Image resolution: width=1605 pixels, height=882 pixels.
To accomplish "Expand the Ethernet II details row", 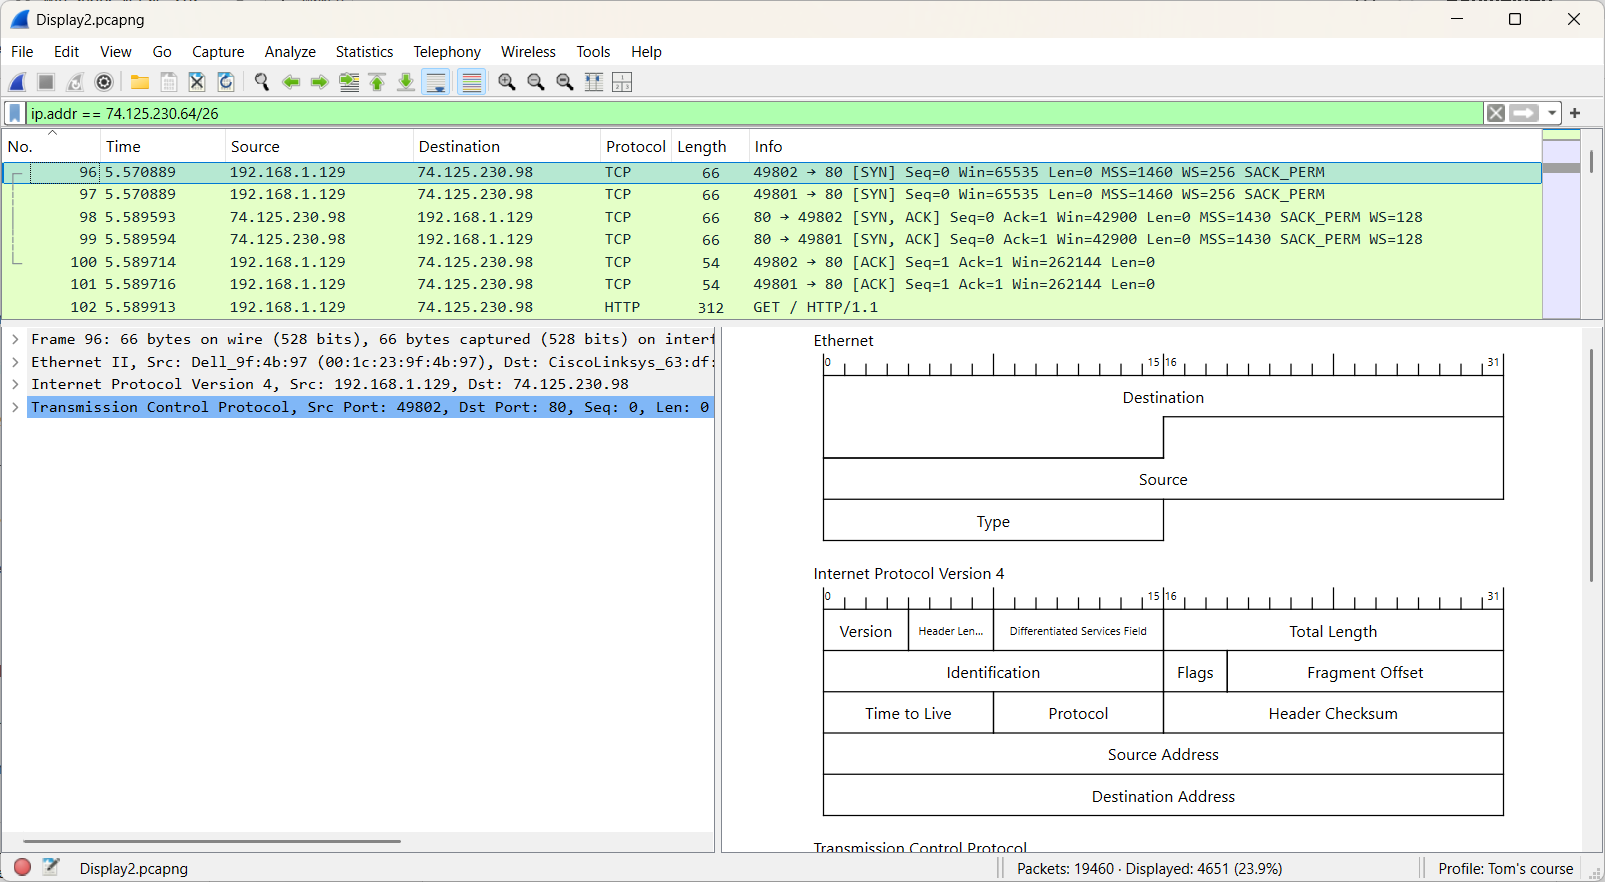I will [16, 362].
